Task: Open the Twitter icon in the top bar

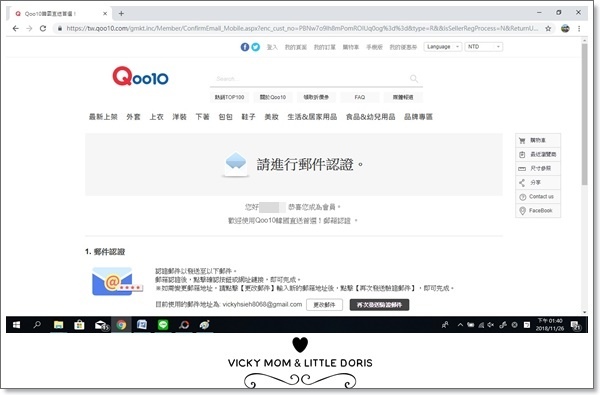Action: click(x=256, y=47)
